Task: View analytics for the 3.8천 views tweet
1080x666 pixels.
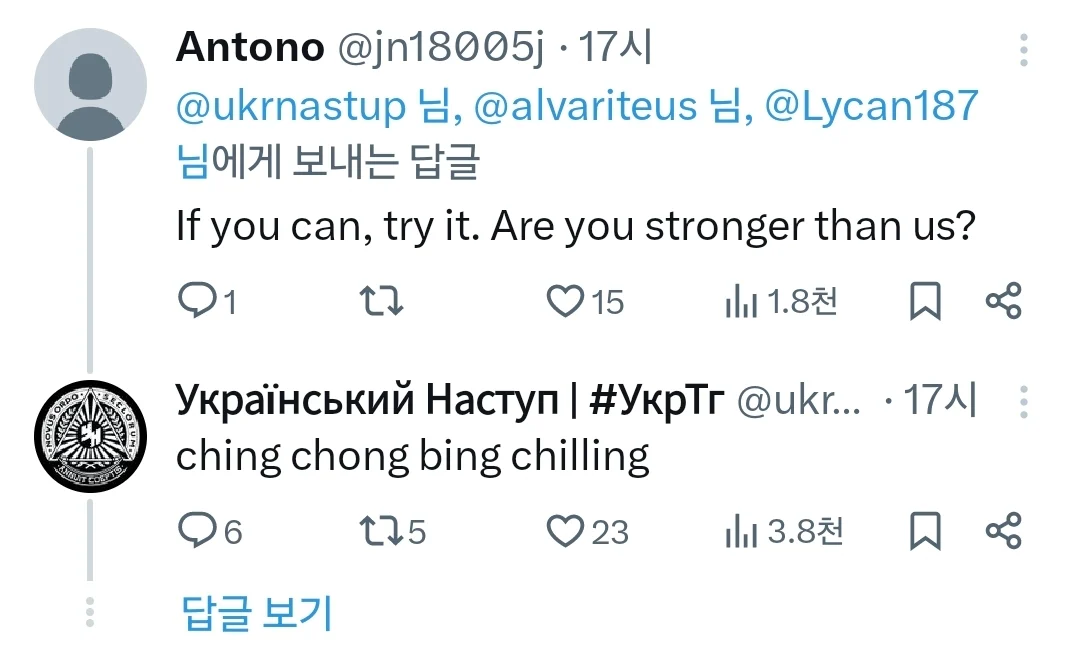Action: 784,531
